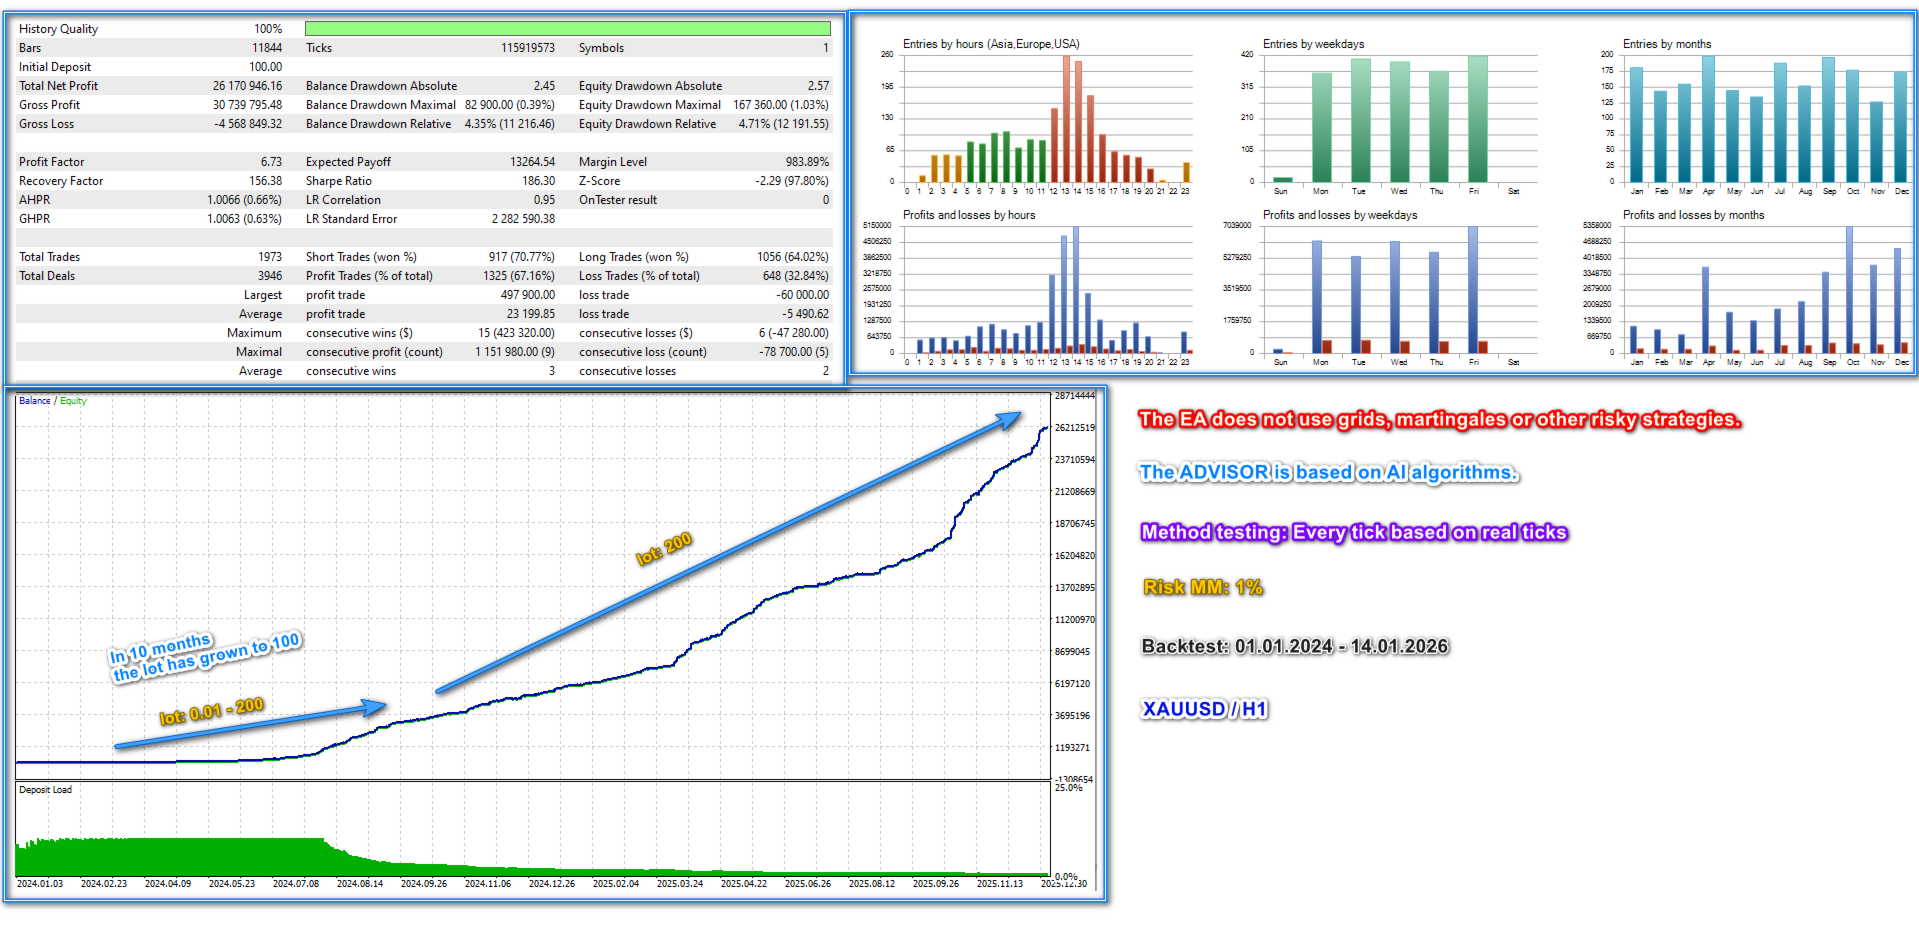The width and height of the screenshot is (1919, 929).
Task: Click the Entries by hours chart
Action: 1047,119
